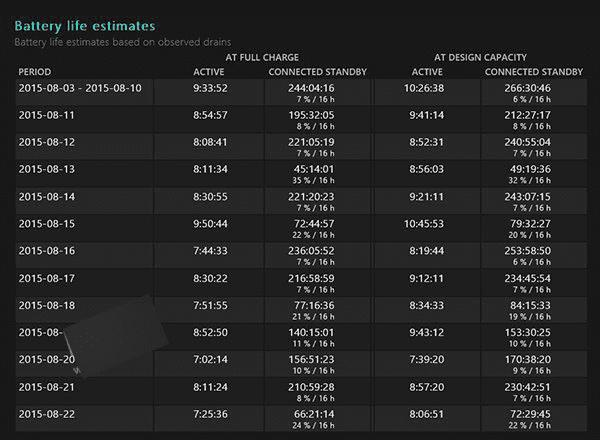
Task: Select the 2015-08-18 date row
Action: [x=47, y=304]
